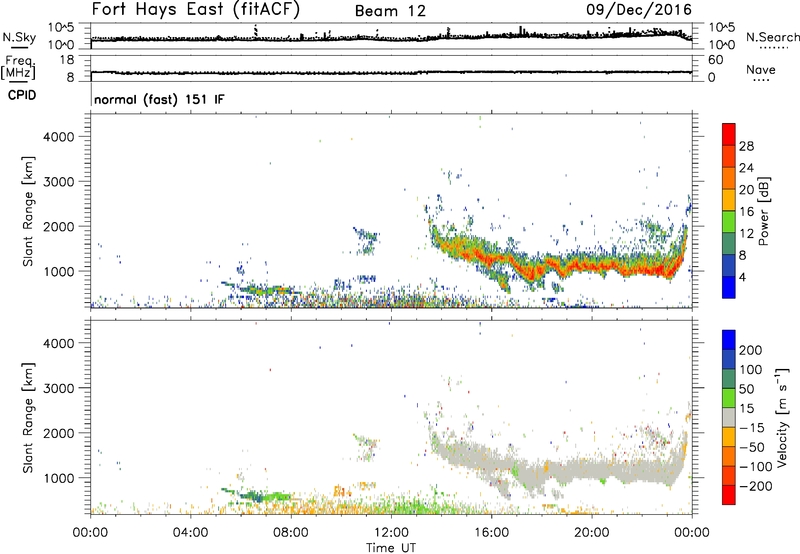Viewport: 800px width, 554px height.
Task: Click the red bottom of velocity color bar
Action: tap(729, 495)
